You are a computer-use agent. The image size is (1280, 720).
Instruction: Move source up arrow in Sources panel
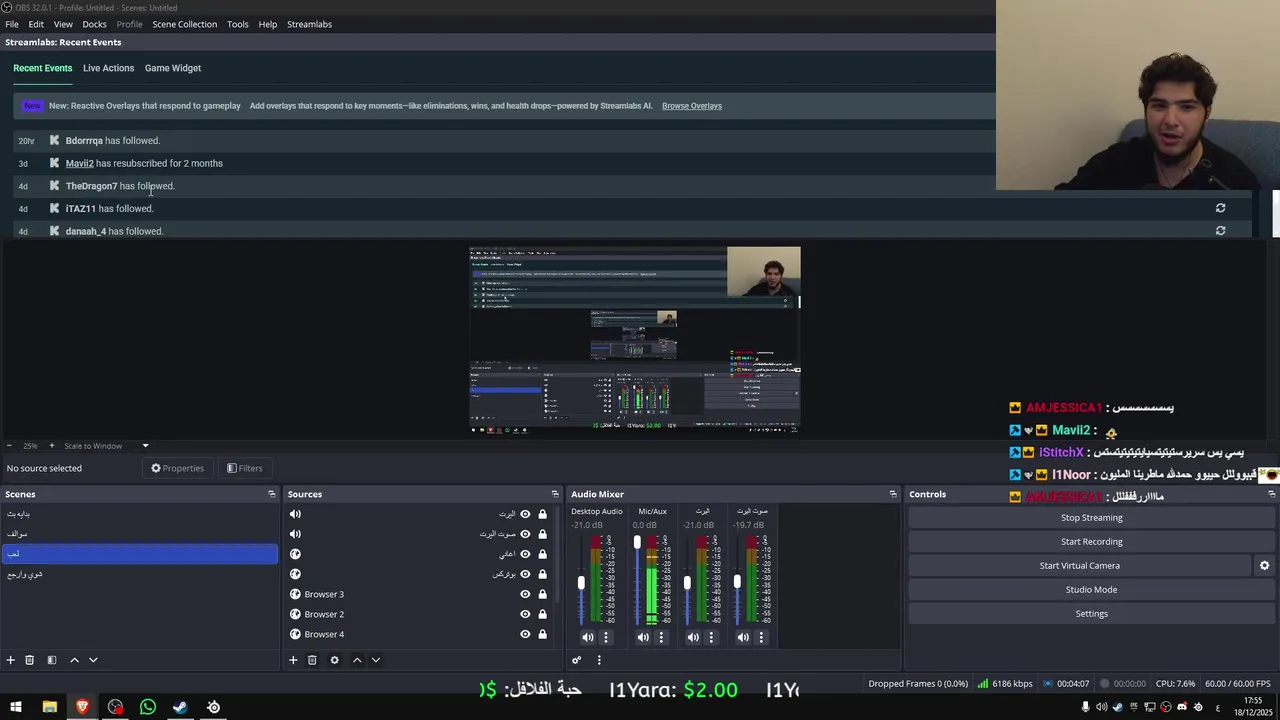tap(357, 660)
